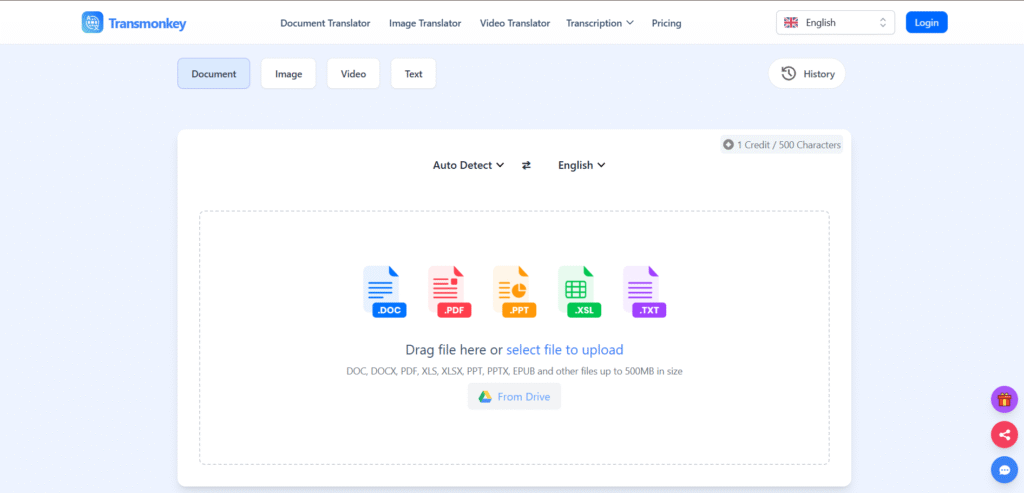Screen dimensions: 1024x493
Task: Click the Google Drive icon
Action: click(x=485, y=397)
